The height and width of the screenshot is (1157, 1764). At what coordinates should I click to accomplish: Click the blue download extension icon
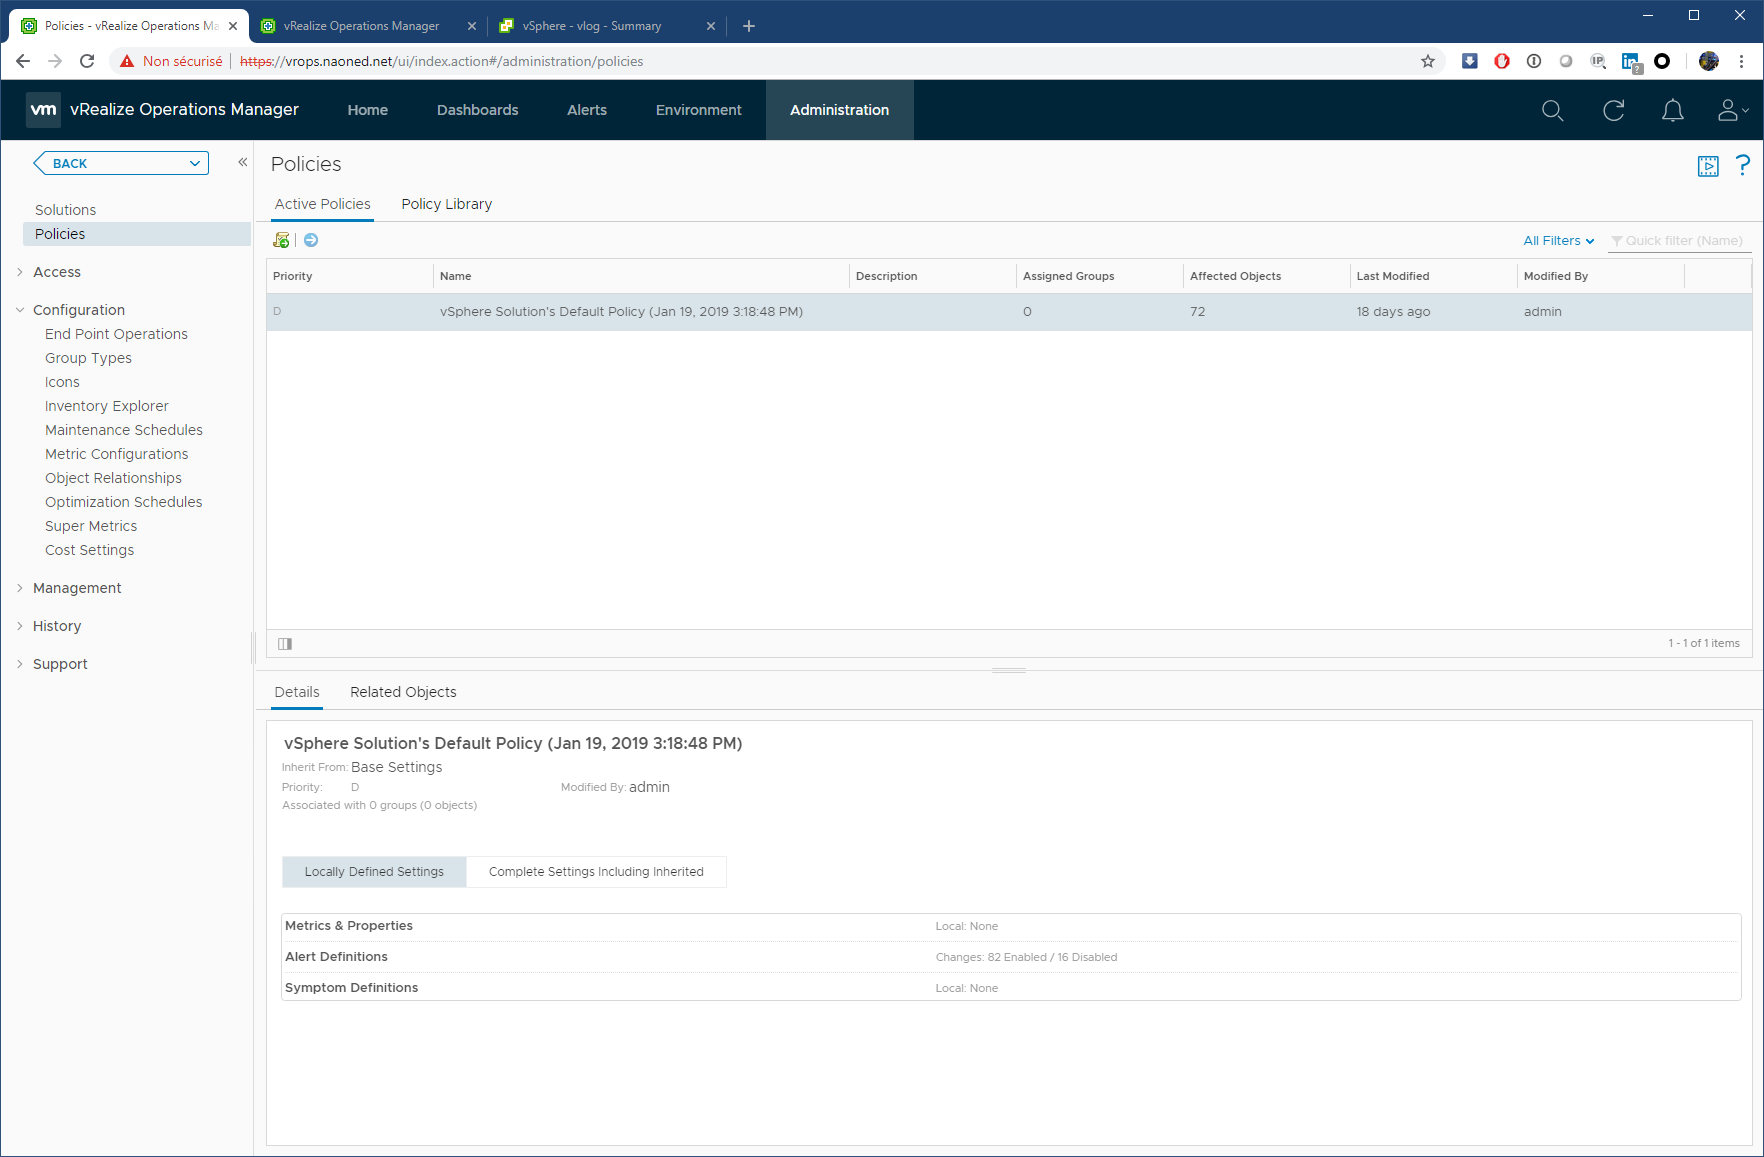pyautogui.click(x=1469, y=61)
